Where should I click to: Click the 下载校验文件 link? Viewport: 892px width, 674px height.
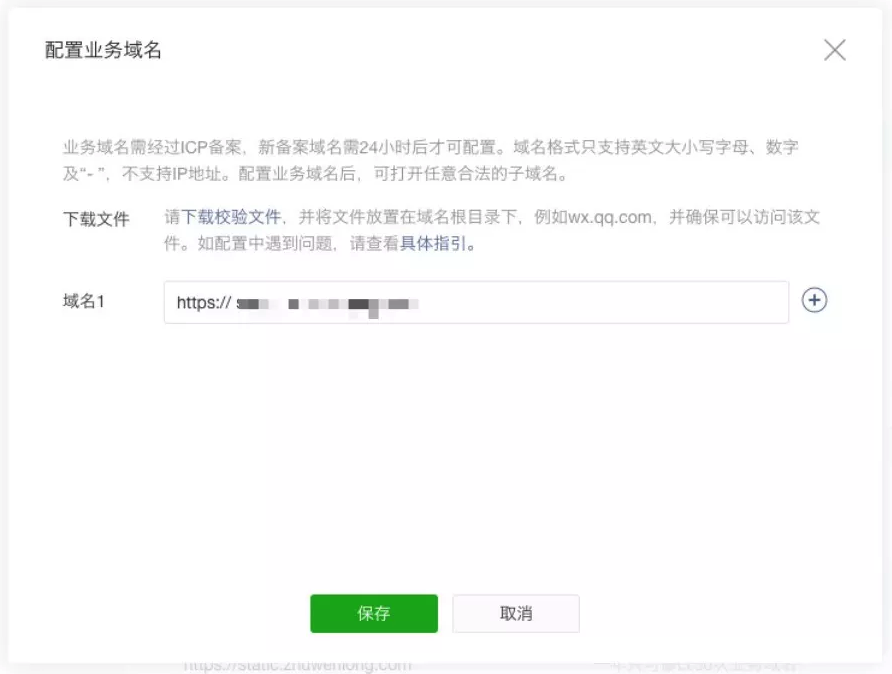(231, 217)
